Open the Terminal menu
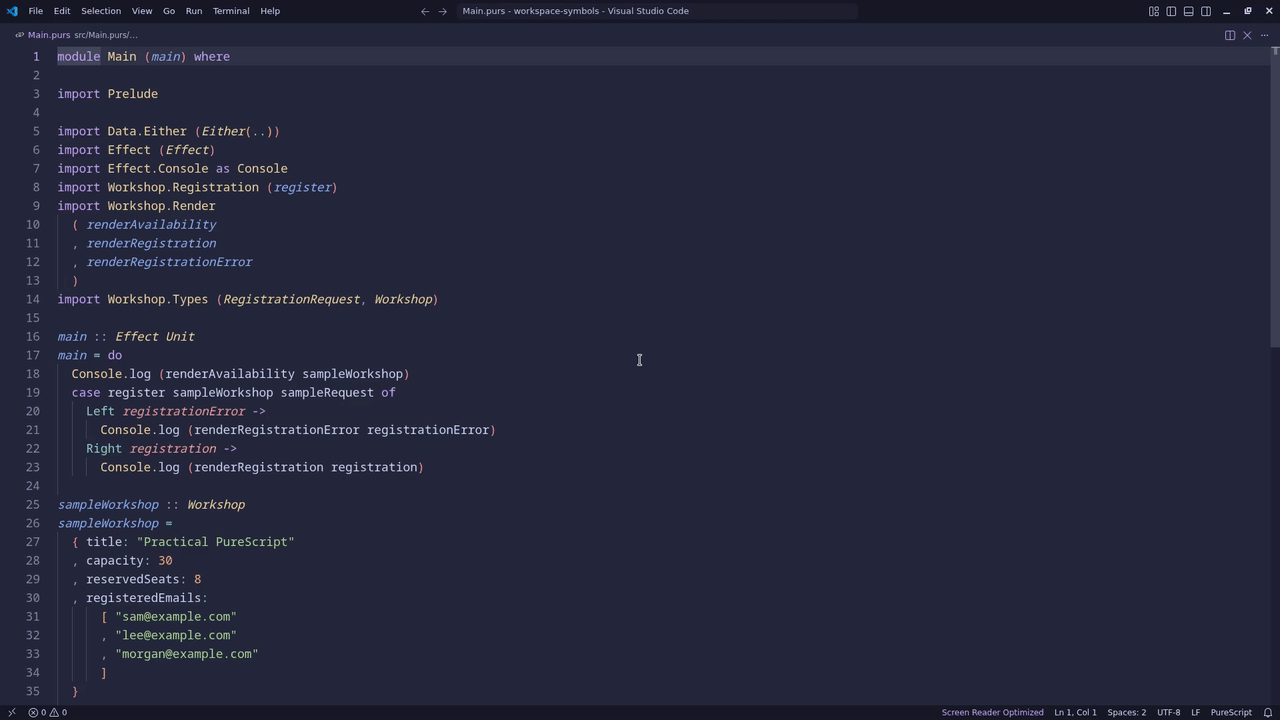Screen dimensions: 1280x720 (231, 11)
